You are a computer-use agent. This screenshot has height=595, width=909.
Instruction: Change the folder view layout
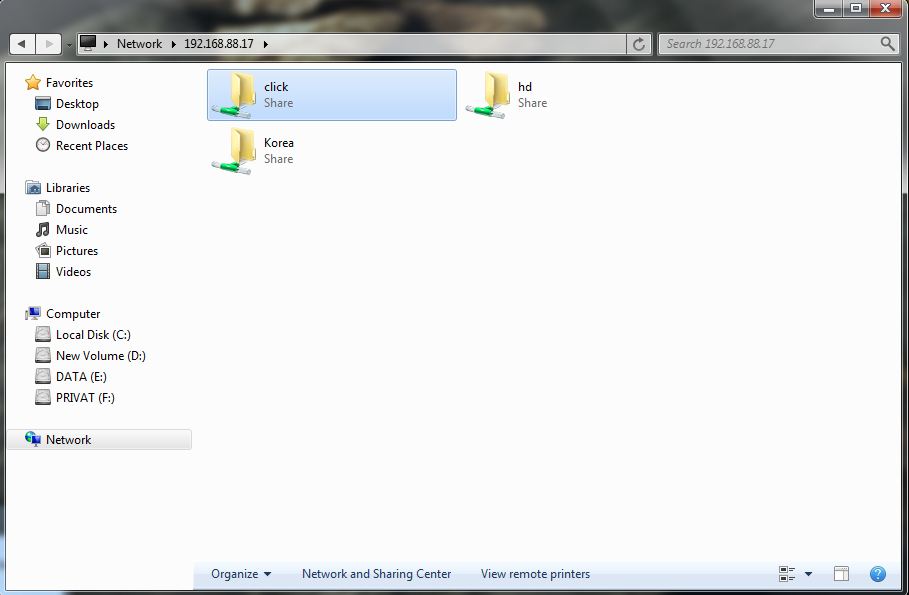click(x=787, y=573)
